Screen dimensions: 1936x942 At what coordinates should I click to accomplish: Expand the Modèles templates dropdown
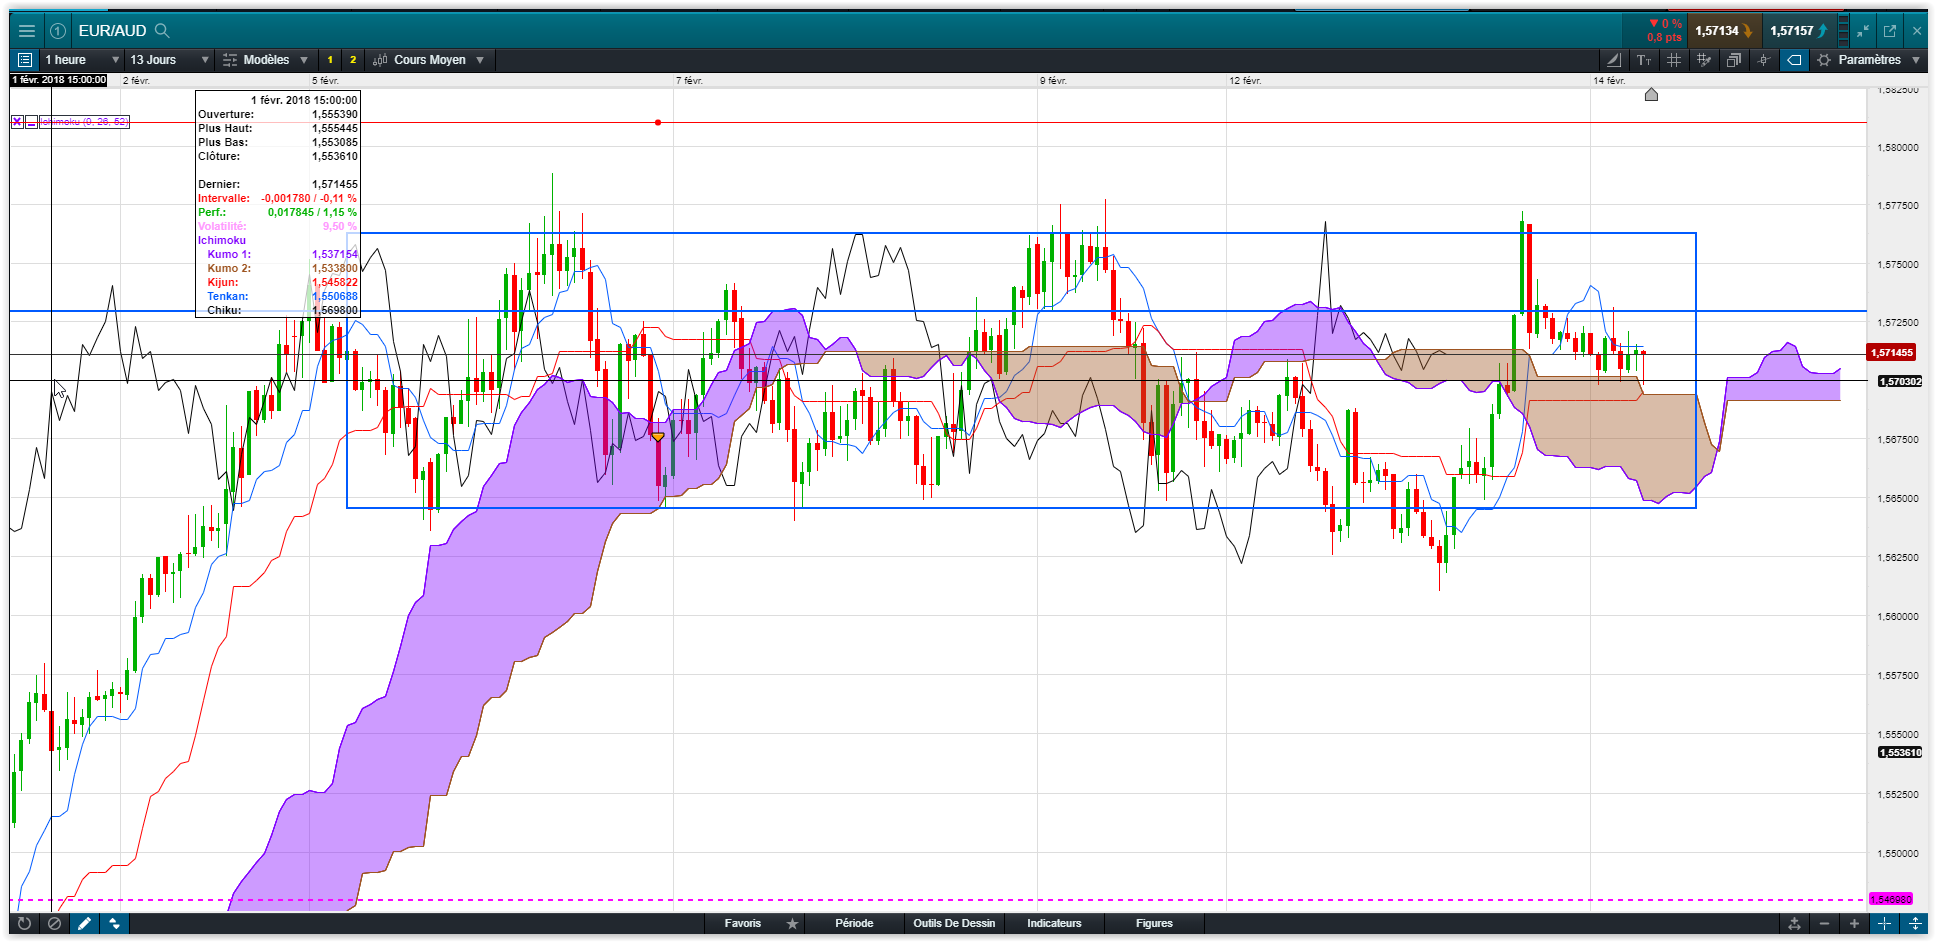[266, 60]
